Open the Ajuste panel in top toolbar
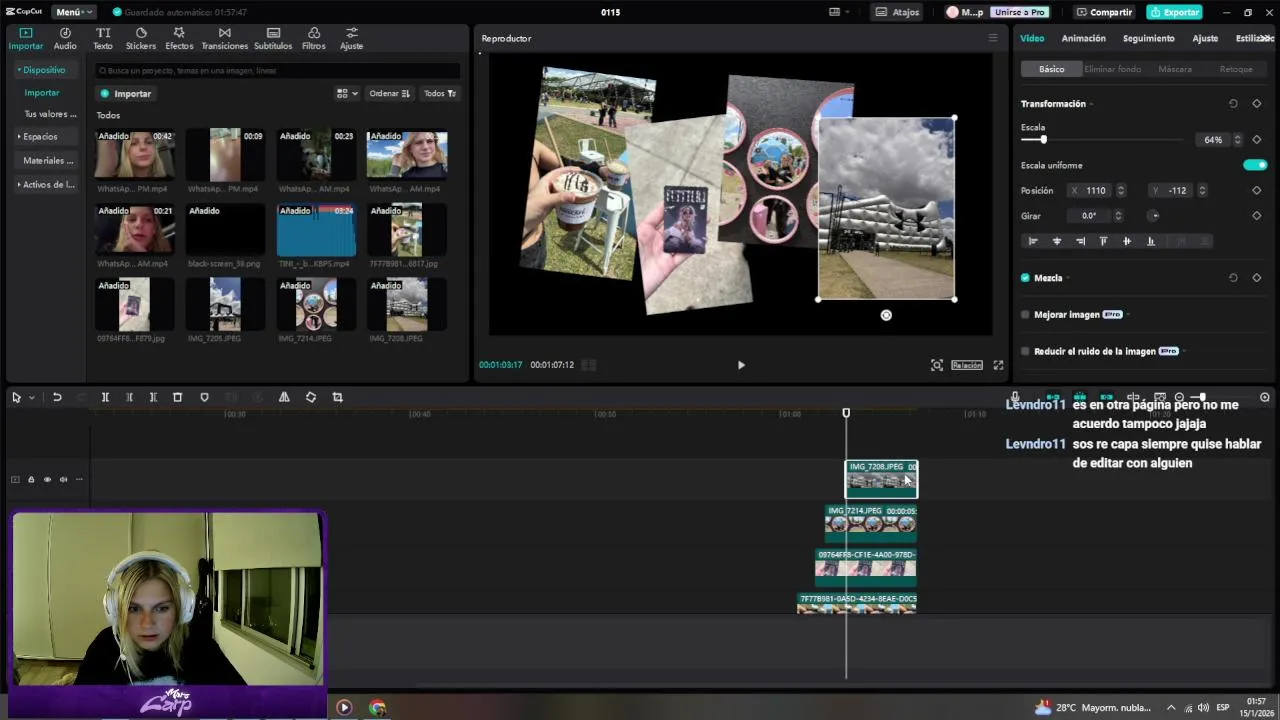Image resolution: width=1280 pixels, height=720 pixels. coord(351,39)
